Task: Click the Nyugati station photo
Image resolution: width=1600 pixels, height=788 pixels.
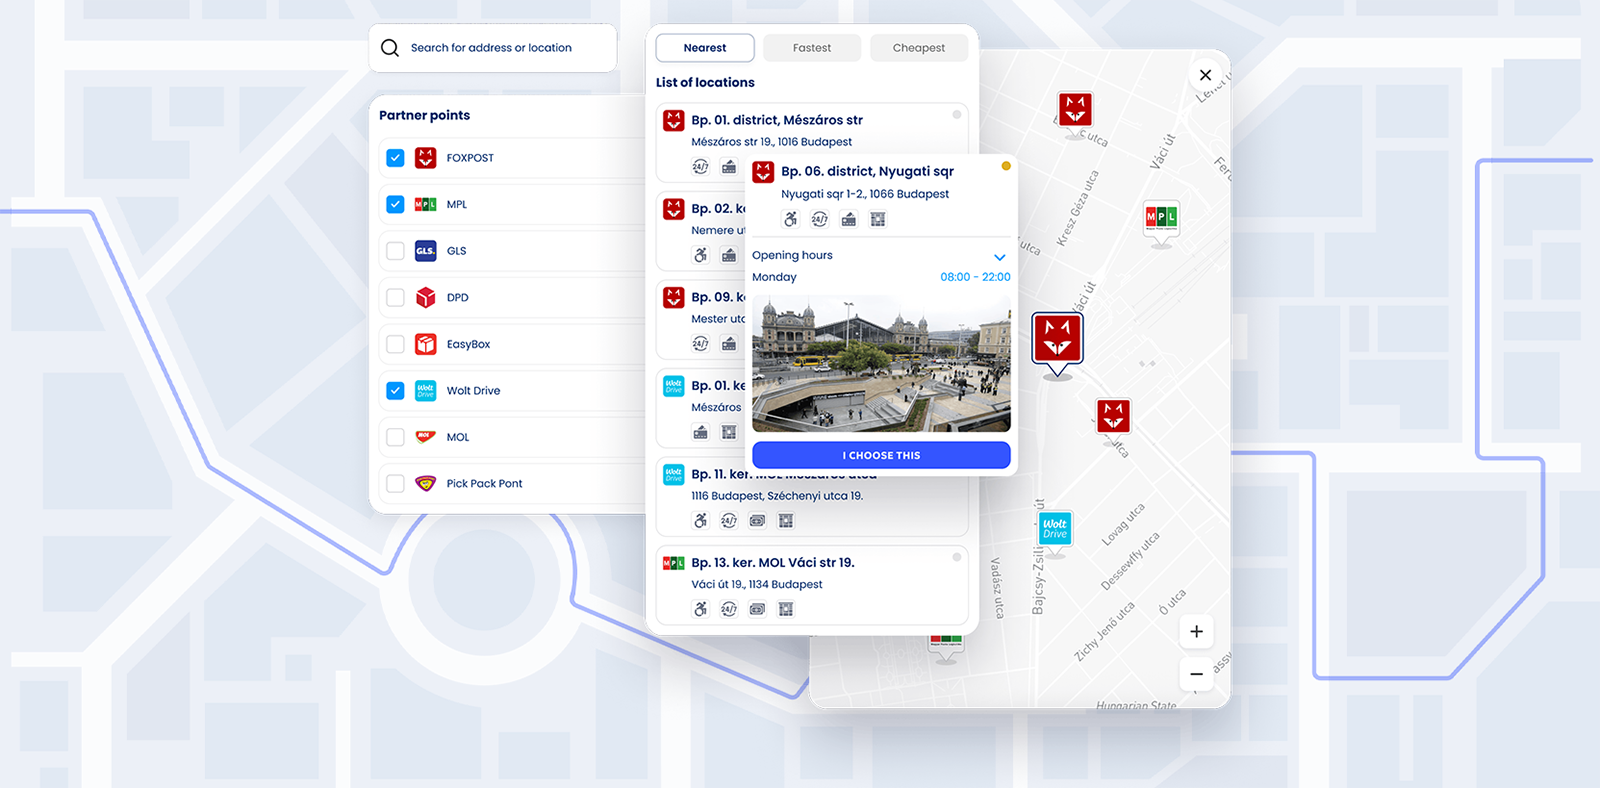Action: click(882, 363)
